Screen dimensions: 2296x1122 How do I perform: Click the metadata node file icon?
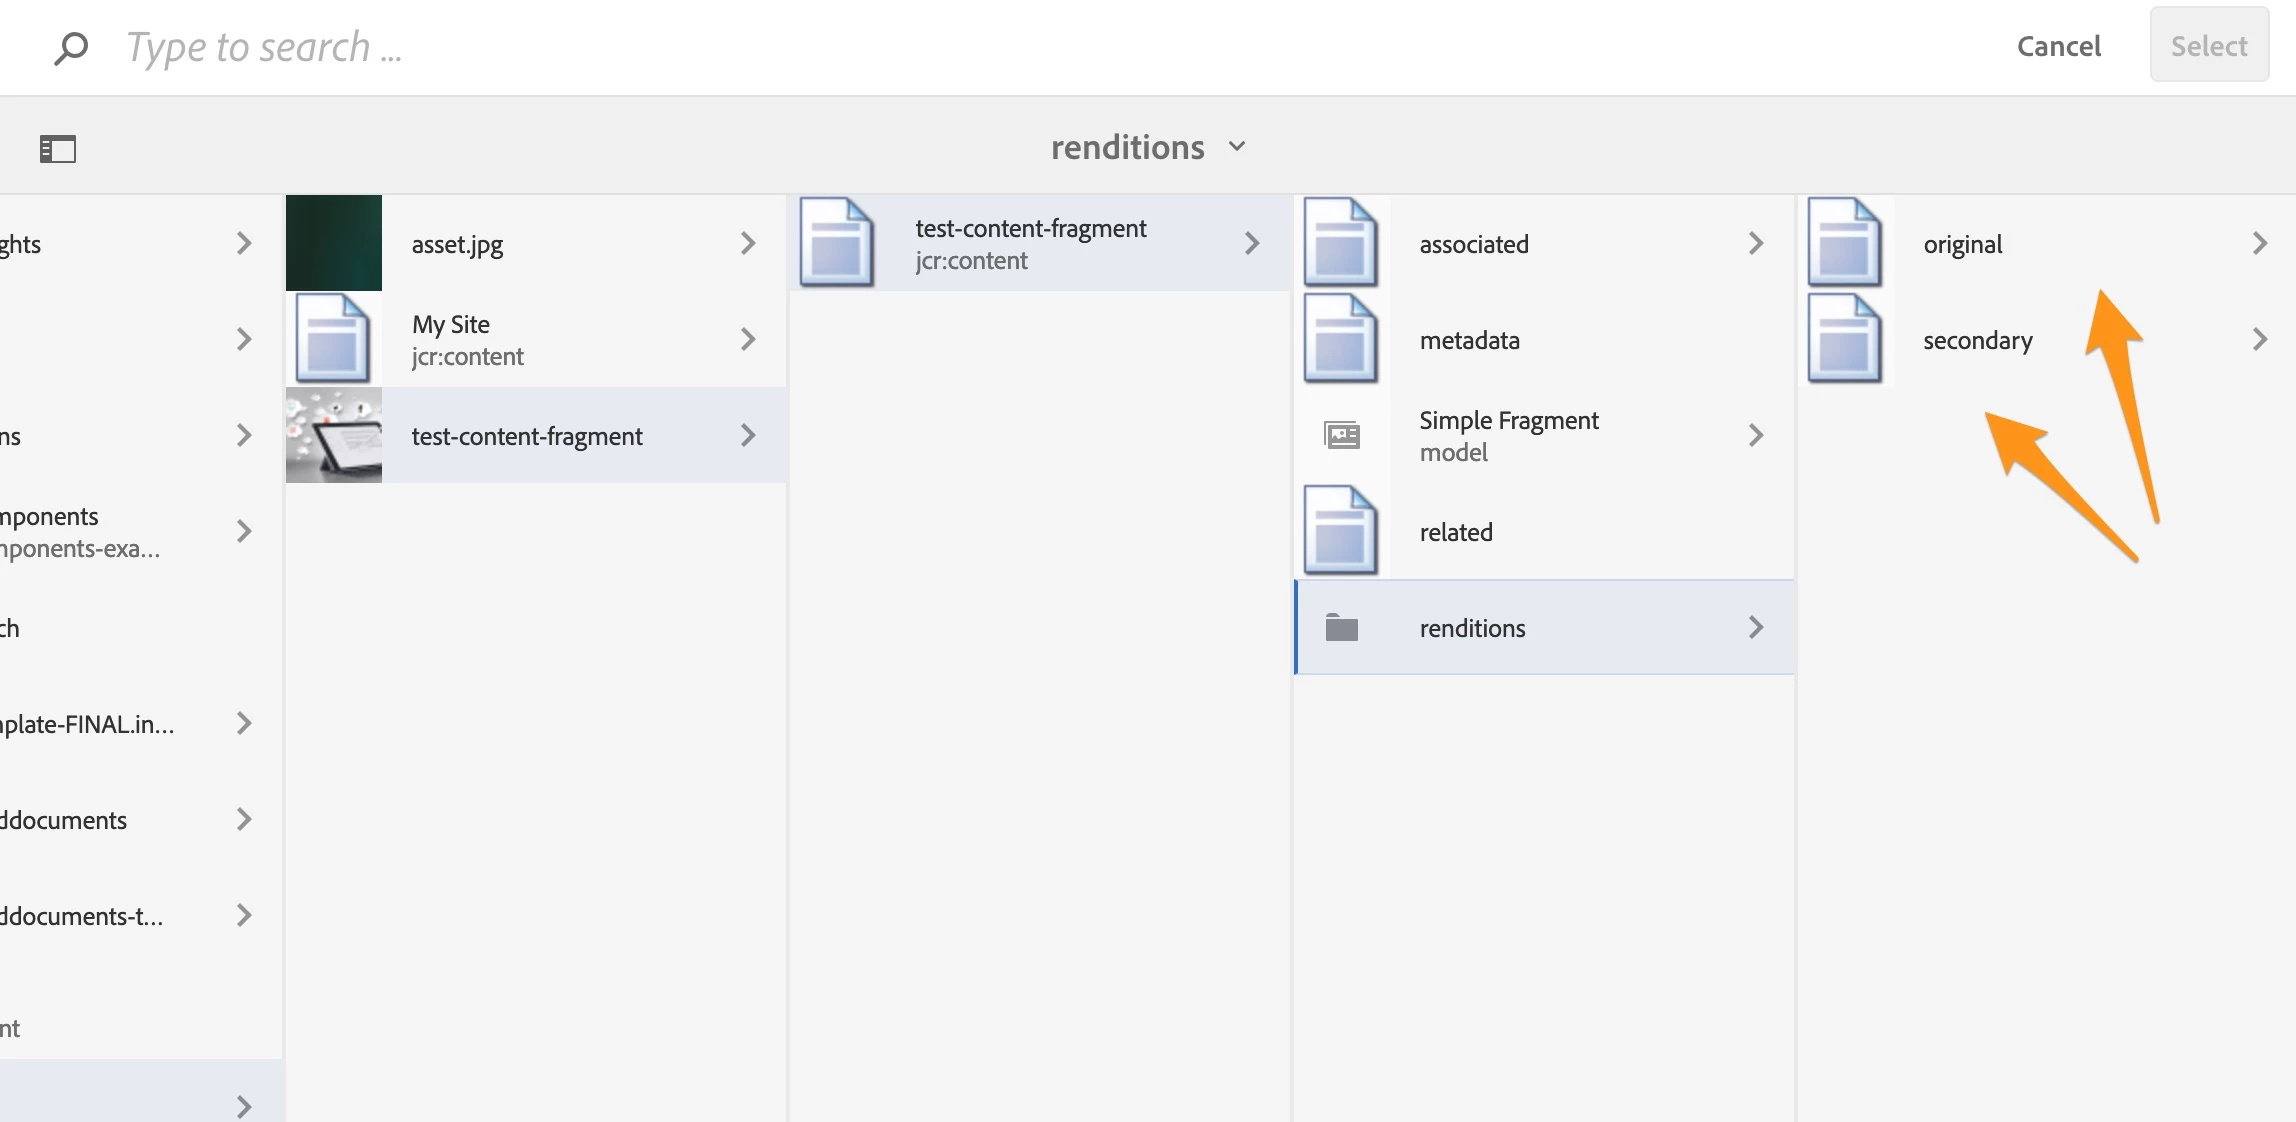[x=1341, y=339]
